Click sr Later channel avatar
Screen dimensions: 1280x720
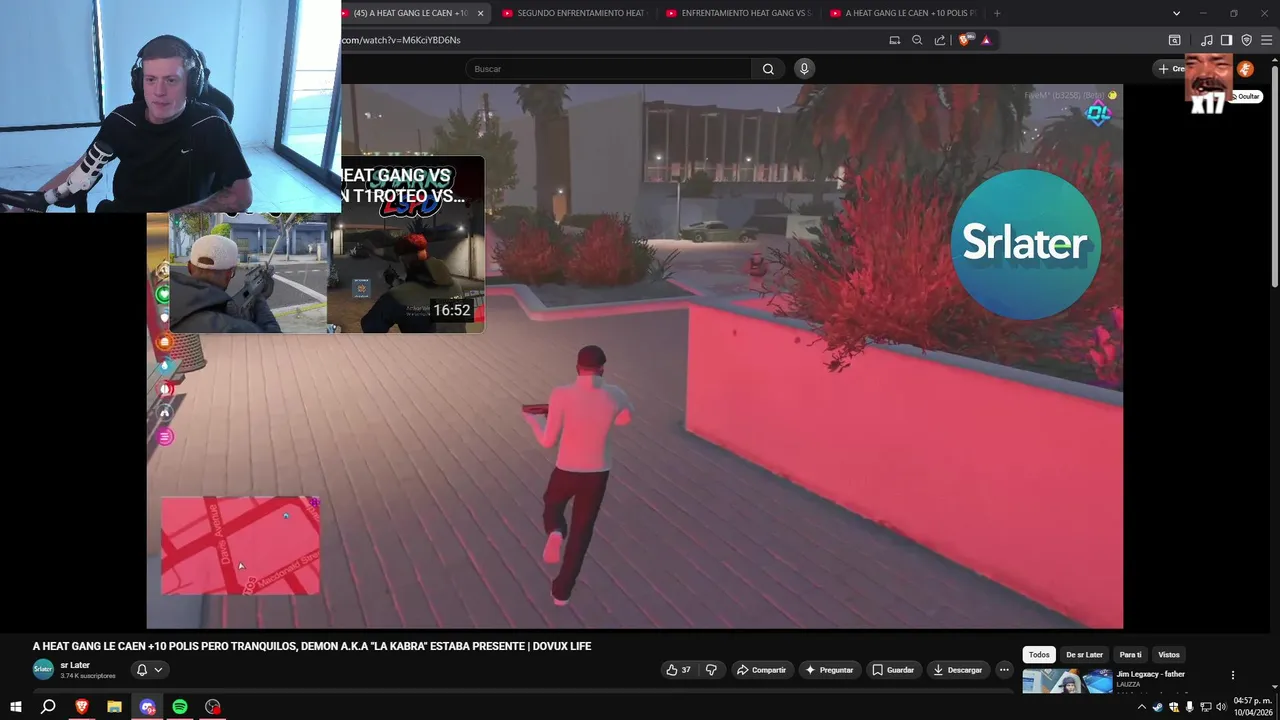pyautogui.click(x=43, y=670)
